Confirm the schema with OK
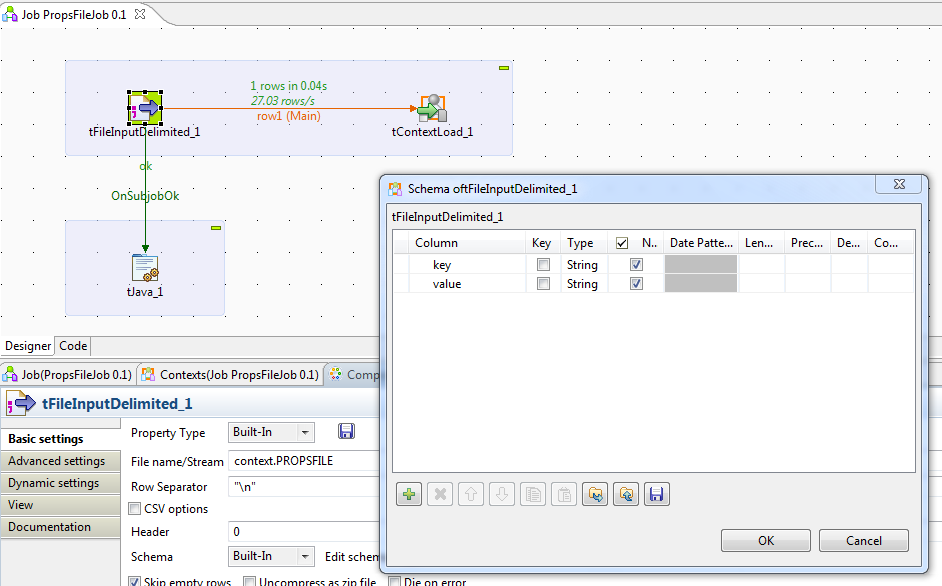 pos(765,540)
